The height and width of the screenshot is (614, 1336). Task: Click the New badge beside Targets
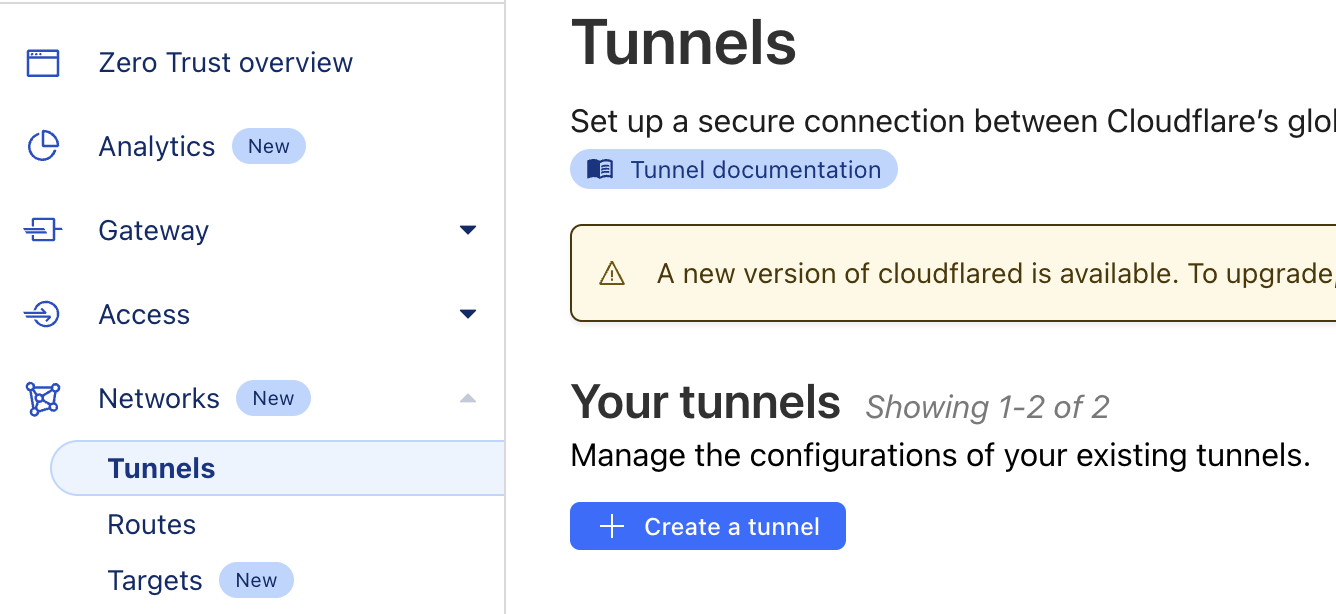click(x=257, y=580)
